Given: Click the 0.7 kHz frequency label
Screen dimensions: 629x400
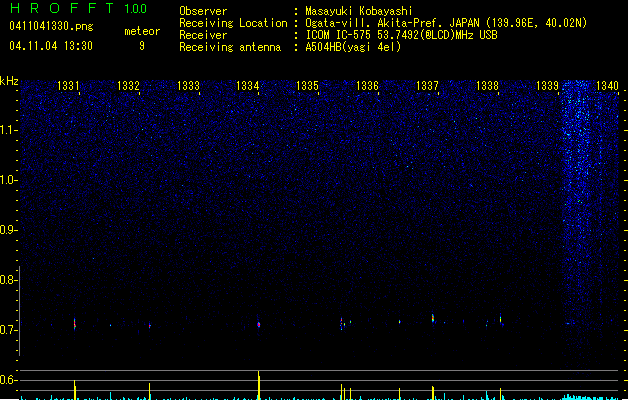Looking at the screenshot, I should [9, 330].
